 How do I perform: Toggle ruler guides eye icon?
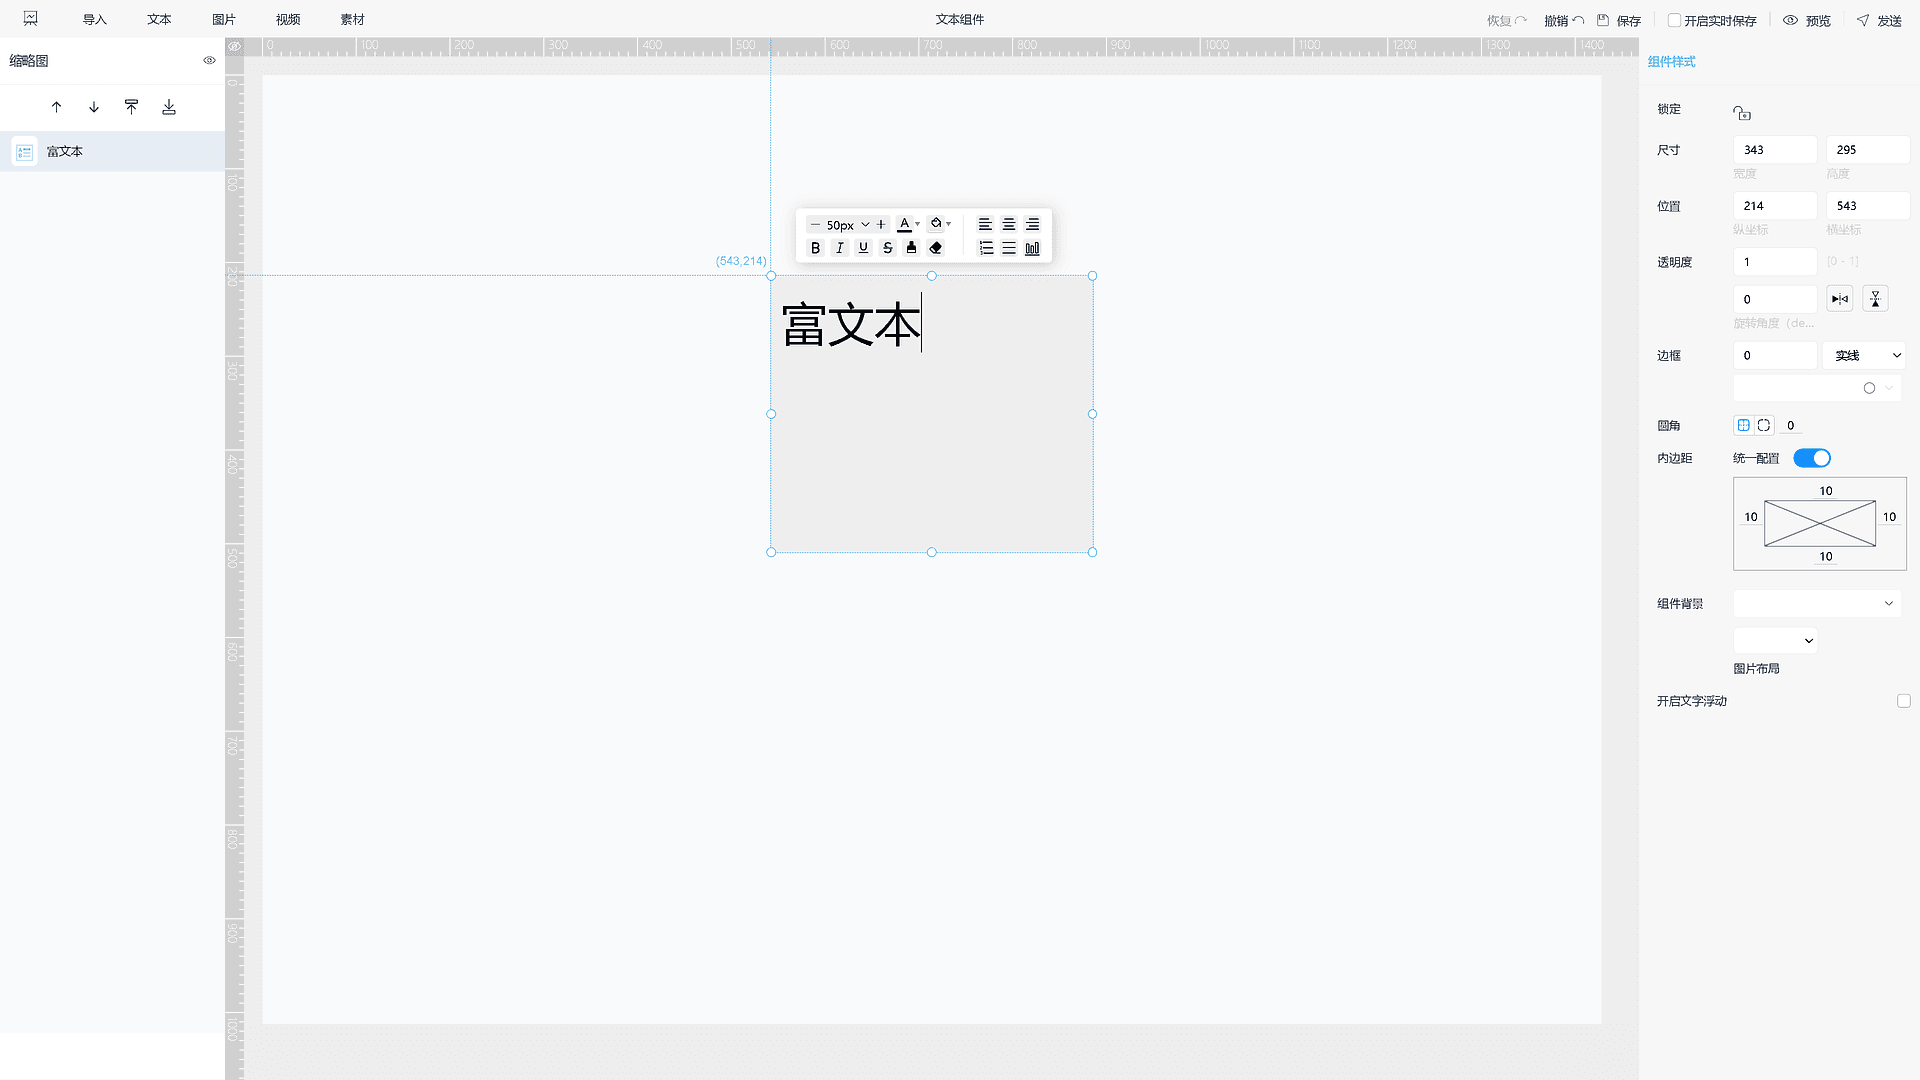click(234, 46)
